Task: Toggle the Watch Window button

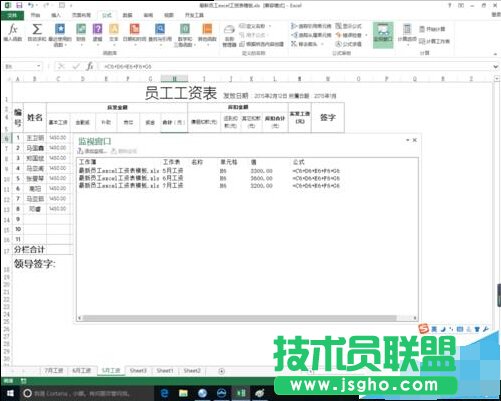Action: (383, 34)
